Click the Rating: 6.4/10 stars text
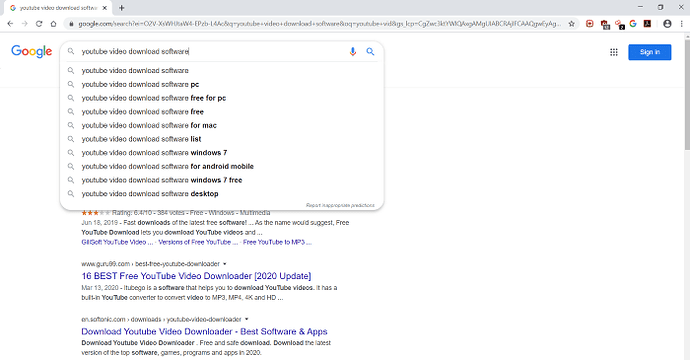This screenshot has width=690, height=360. point(176,213)
